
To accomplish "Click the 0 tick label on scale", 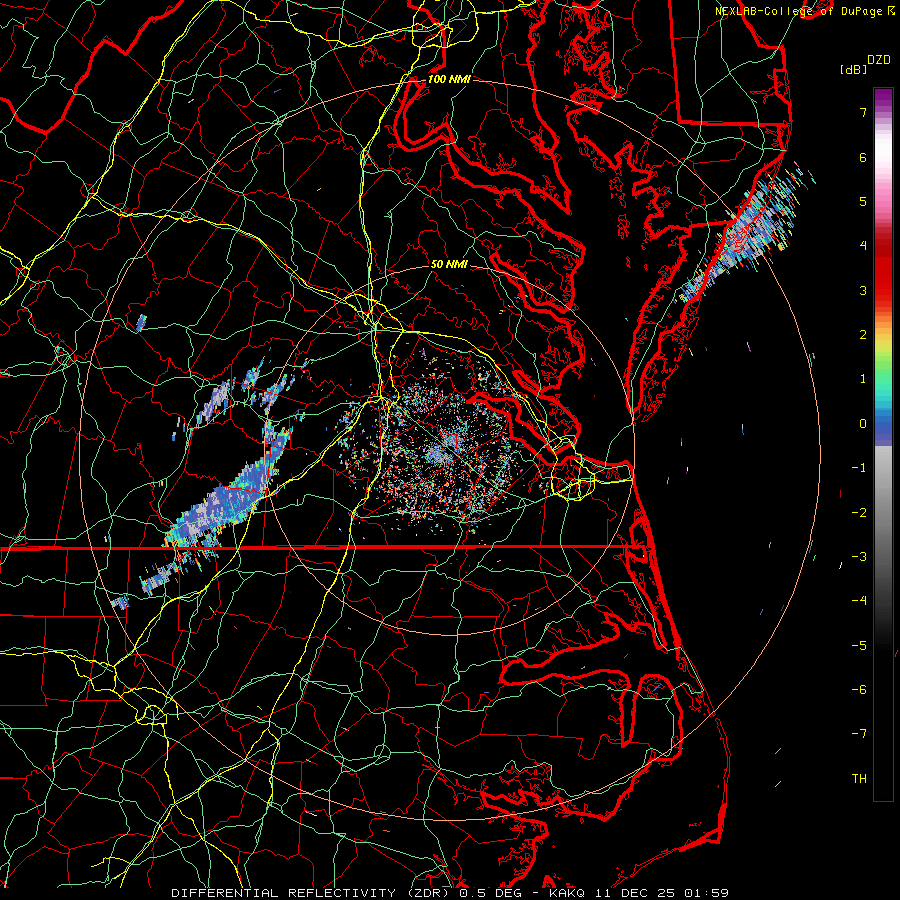I will [x=863, y=424].
